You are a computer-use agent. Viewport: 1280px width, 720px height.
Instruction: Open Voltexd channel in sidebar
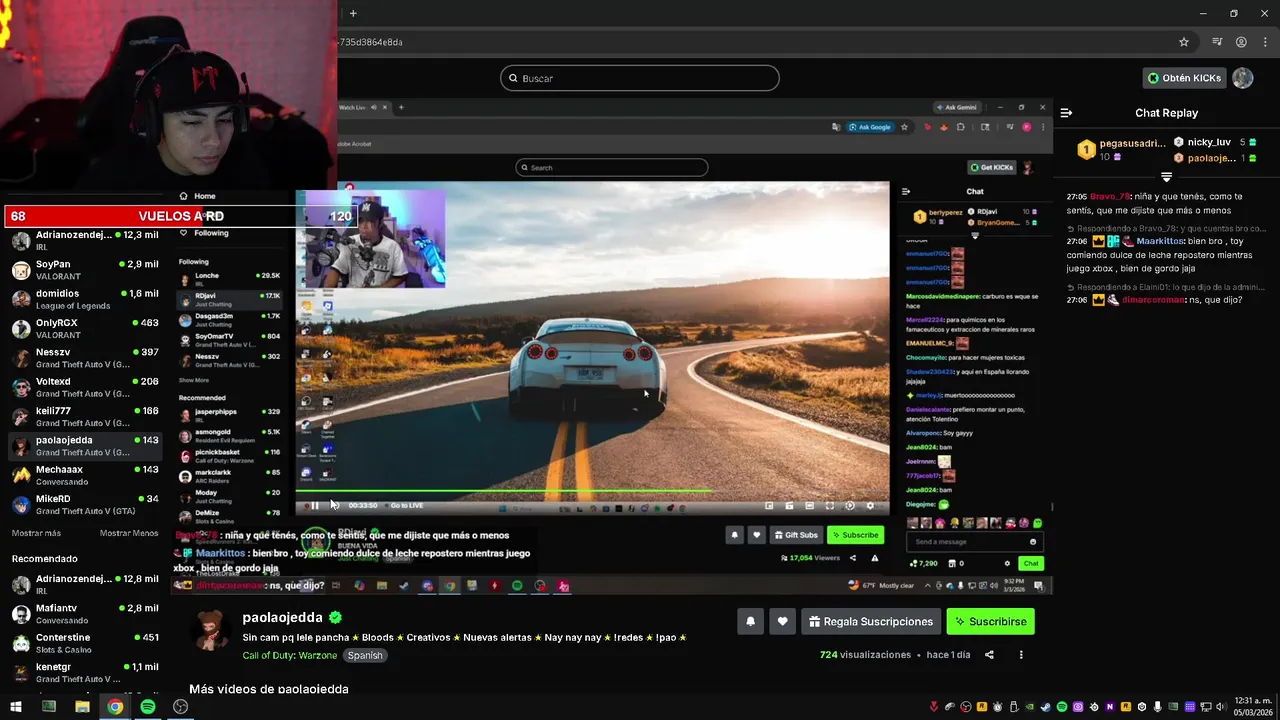point(85,387)
